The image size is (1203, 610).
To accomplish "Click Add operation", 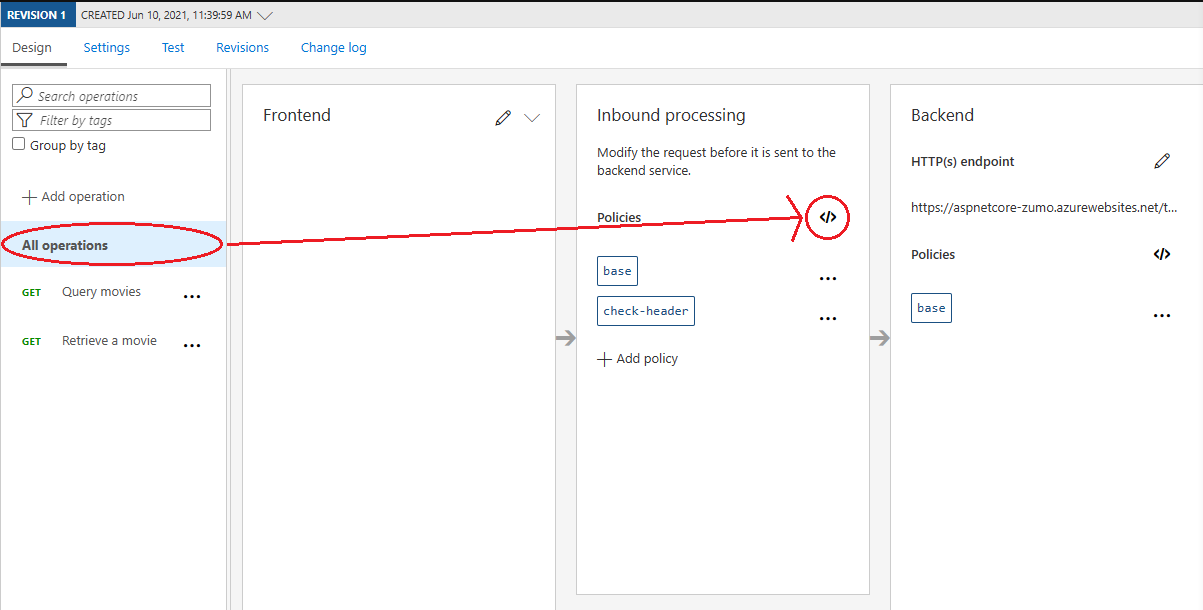I will [x=74, y=197].
